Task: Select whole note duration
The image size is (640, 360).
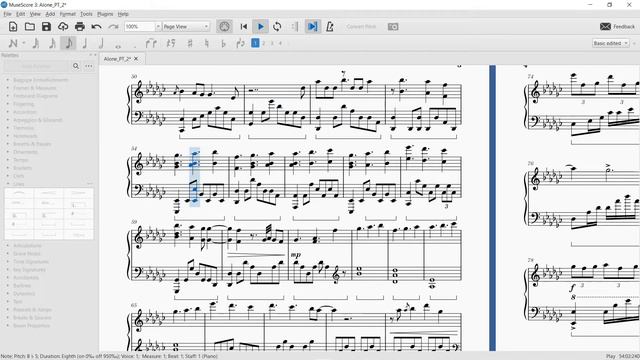Action: (118, 45)
